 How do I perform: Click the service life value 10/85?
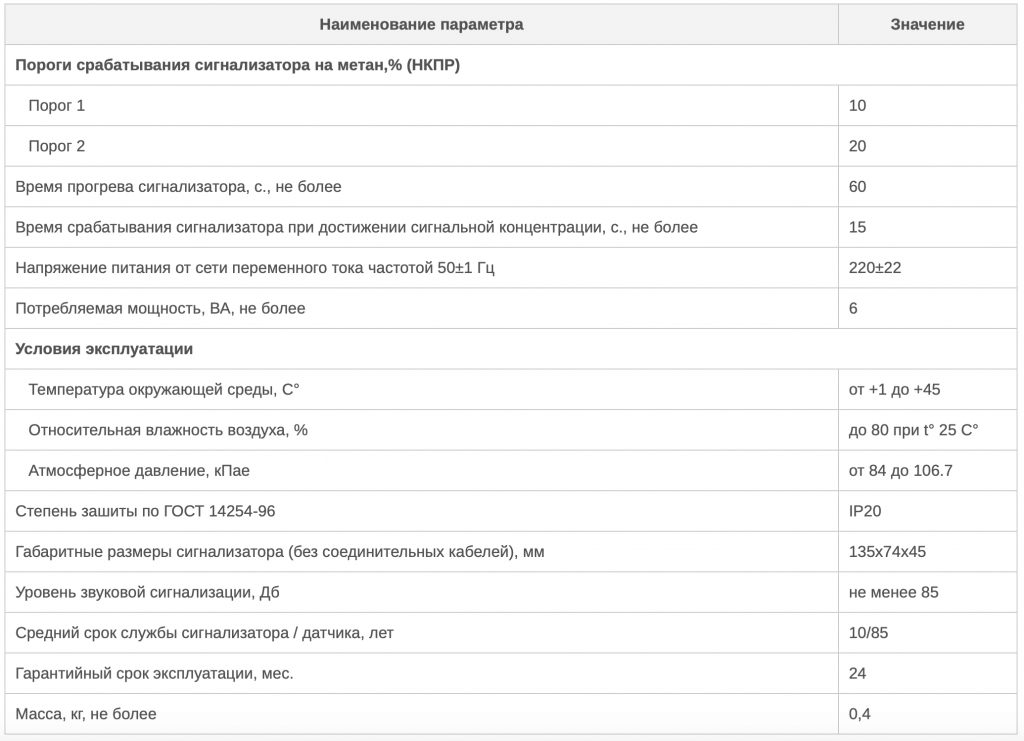pyautogui.click(x=867, y=633)
